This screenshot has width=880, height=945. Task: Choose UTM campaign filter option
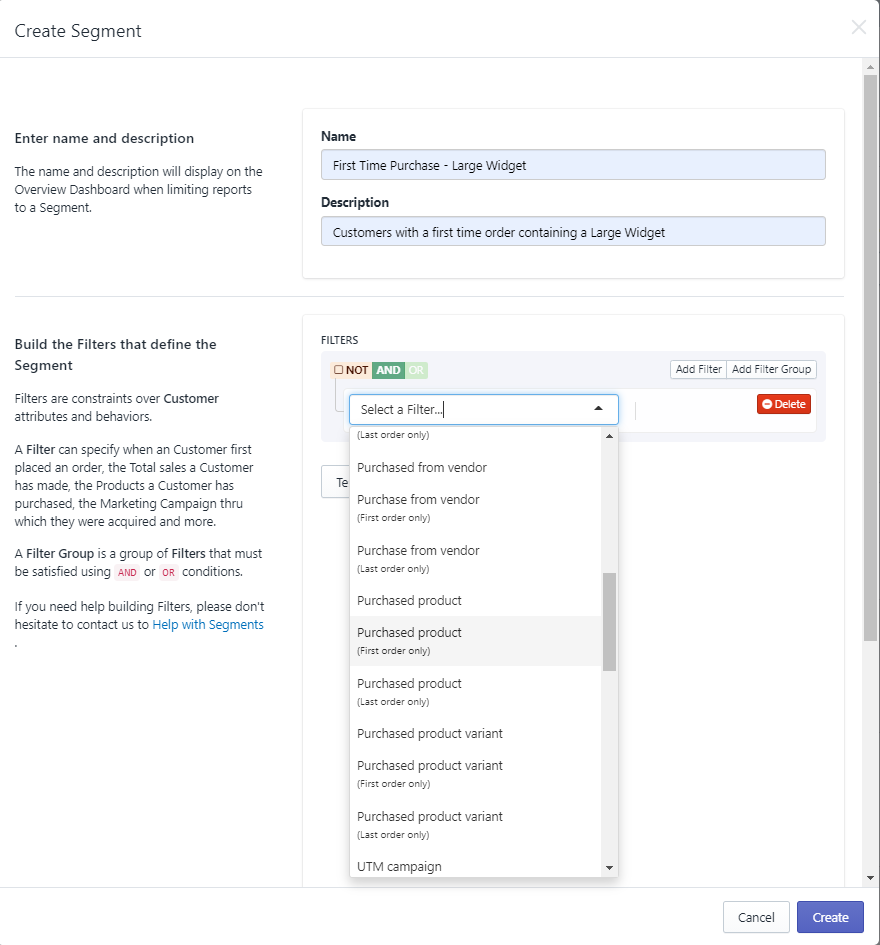[x=476, y=866]
